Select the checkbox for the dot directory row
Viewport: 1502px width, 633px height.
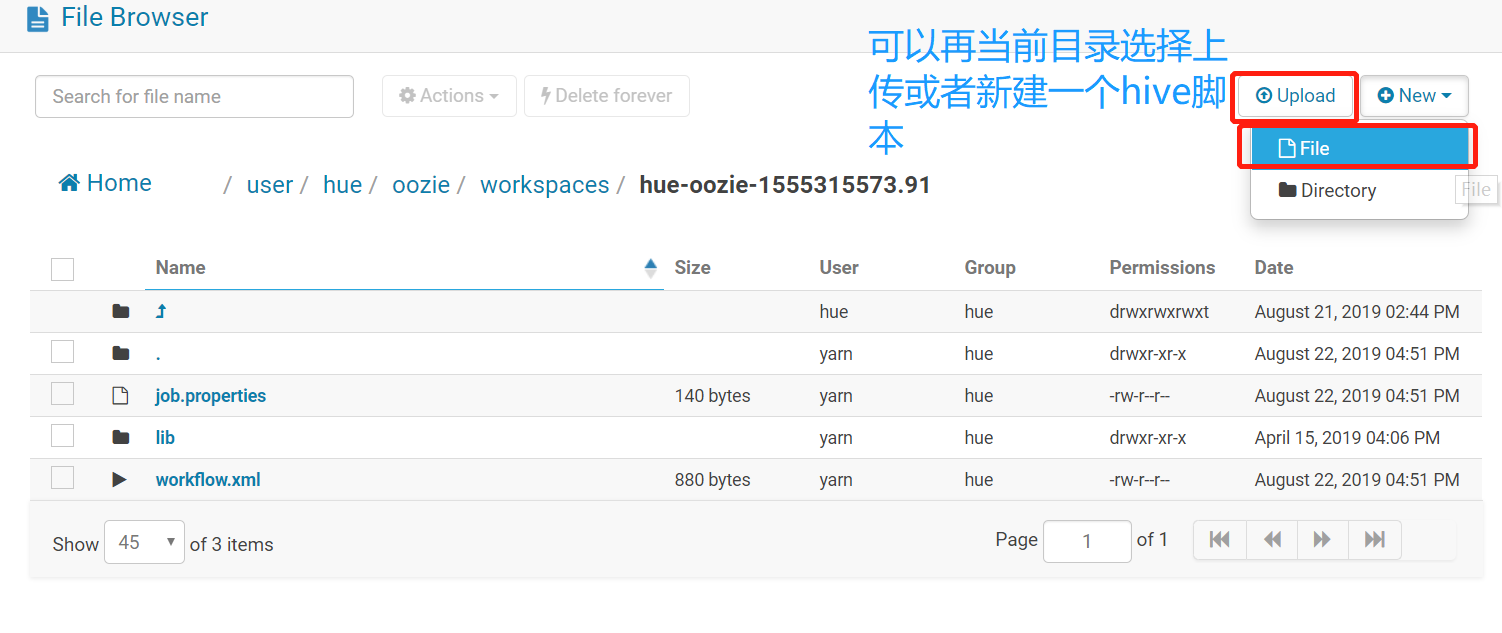click(x=63, y=351)
